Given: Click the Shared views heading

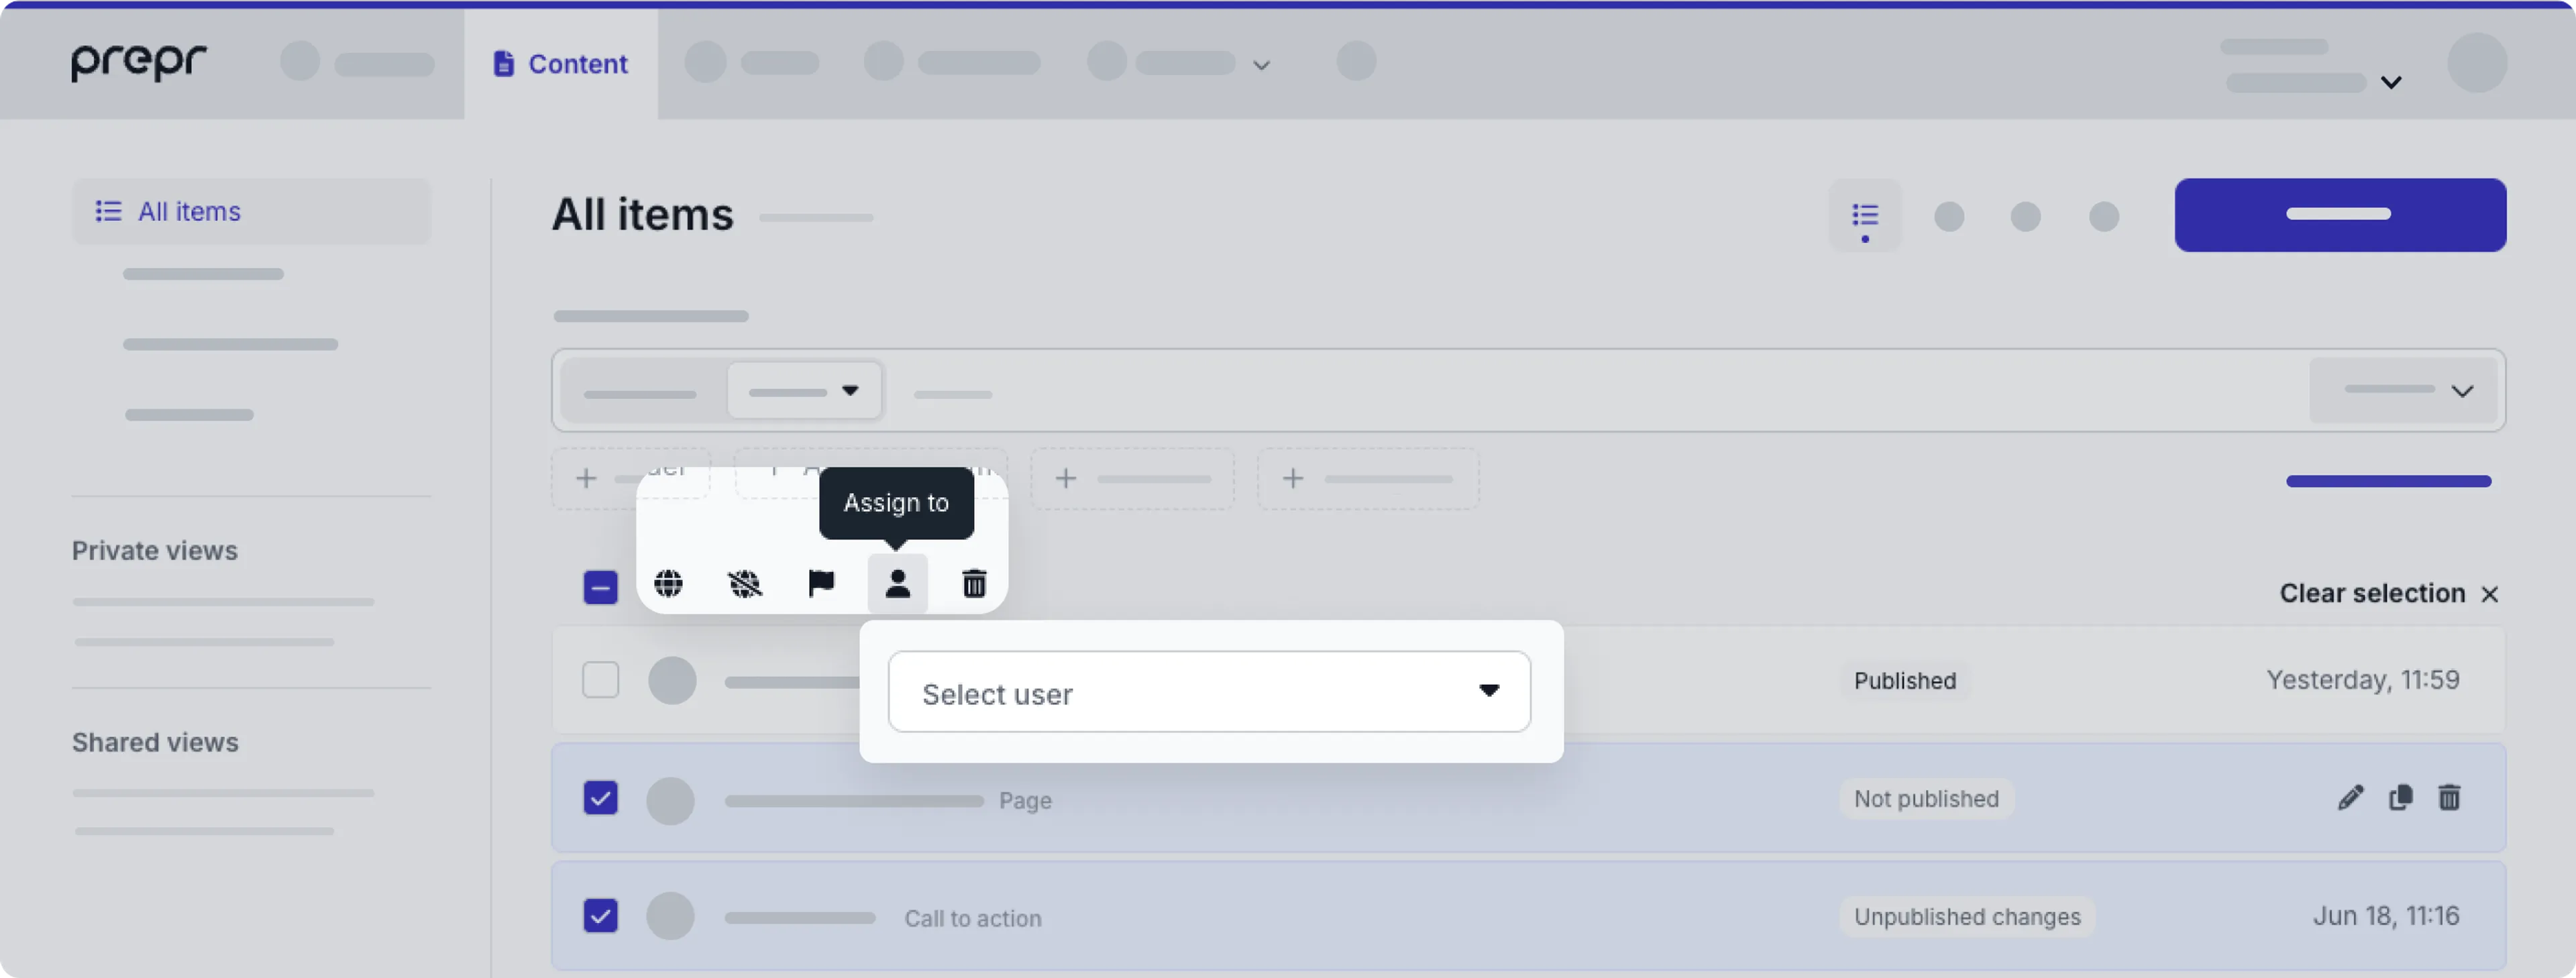Looking at the screenshot, I should tap(155, 743).
